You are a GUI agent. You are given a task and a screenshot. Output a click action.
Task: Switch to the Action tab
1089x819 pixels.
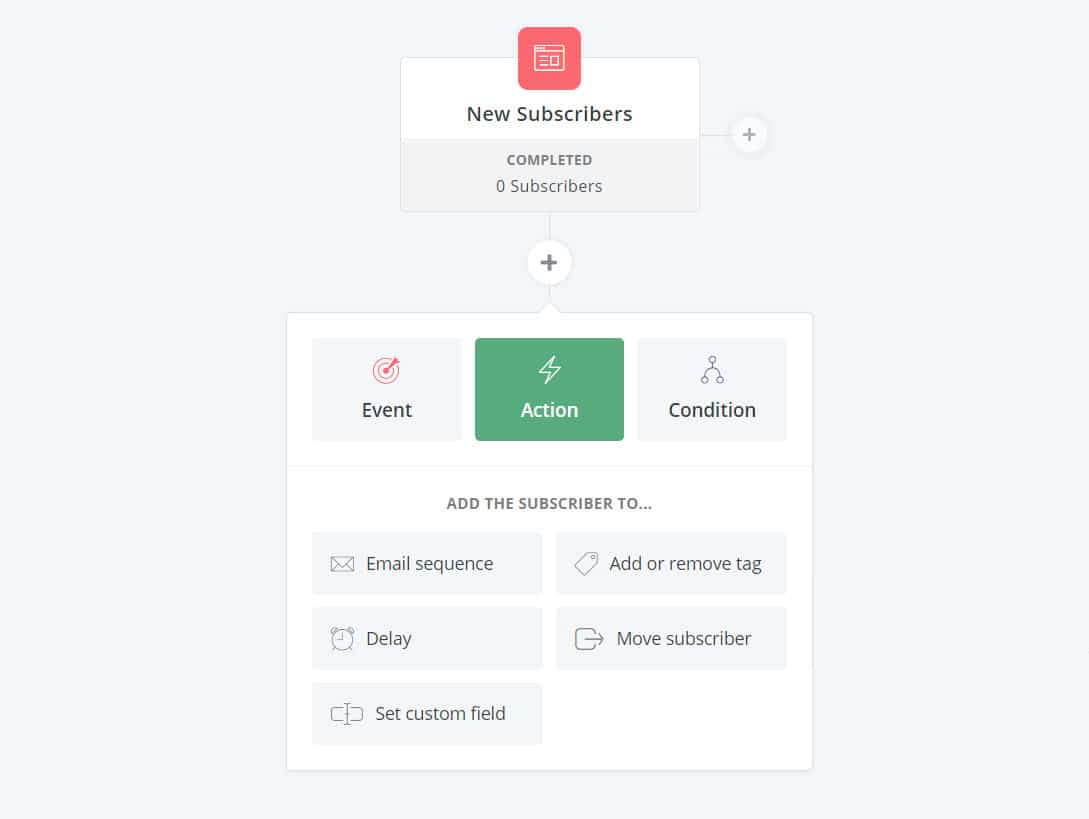tap(549, 390)
